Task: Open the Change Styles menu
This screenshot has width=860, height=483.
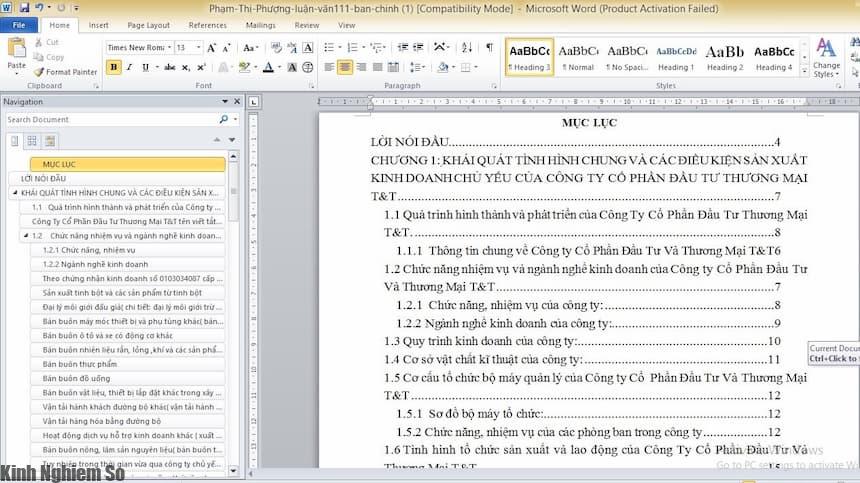Action: [x=826, y=57]
